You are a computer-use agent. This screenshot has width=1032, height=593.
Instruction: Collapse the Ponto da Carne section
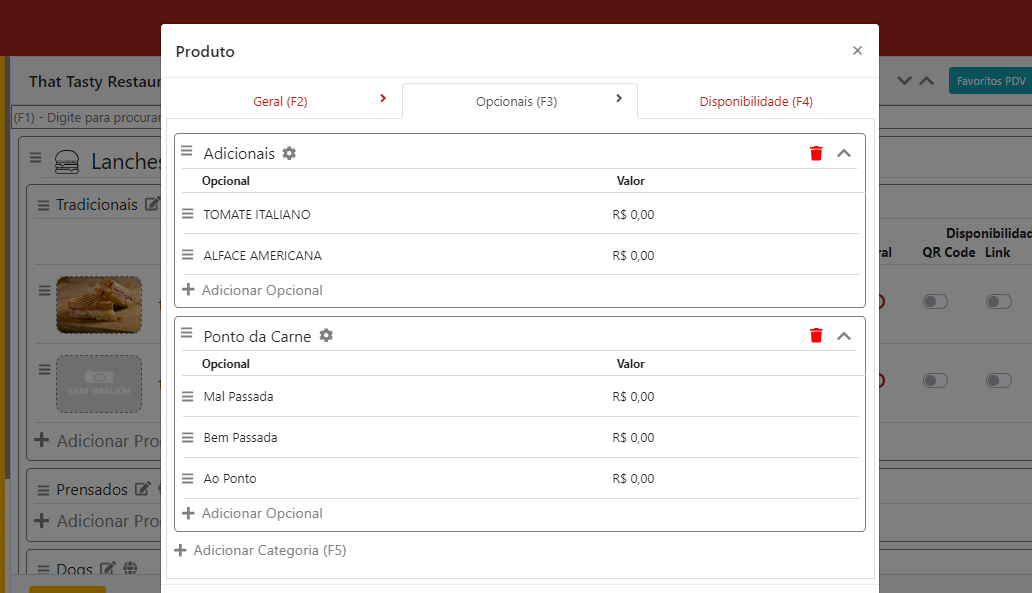coord(844,336)
